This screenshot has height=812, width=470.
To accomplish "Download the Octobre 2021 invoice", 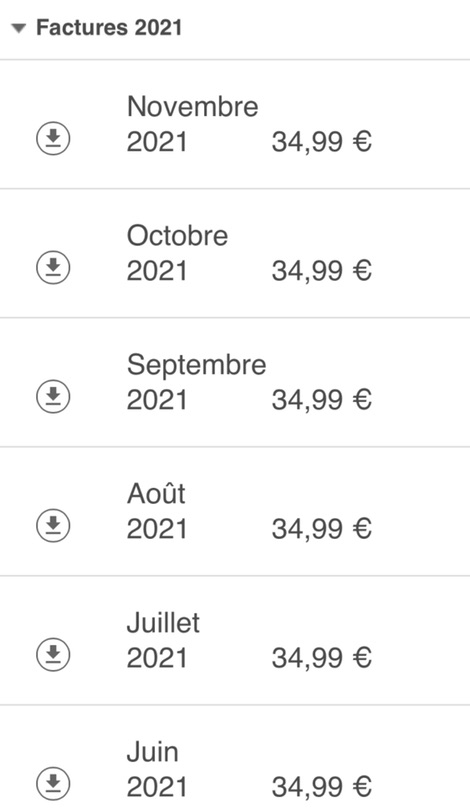I will coord(53,267).
